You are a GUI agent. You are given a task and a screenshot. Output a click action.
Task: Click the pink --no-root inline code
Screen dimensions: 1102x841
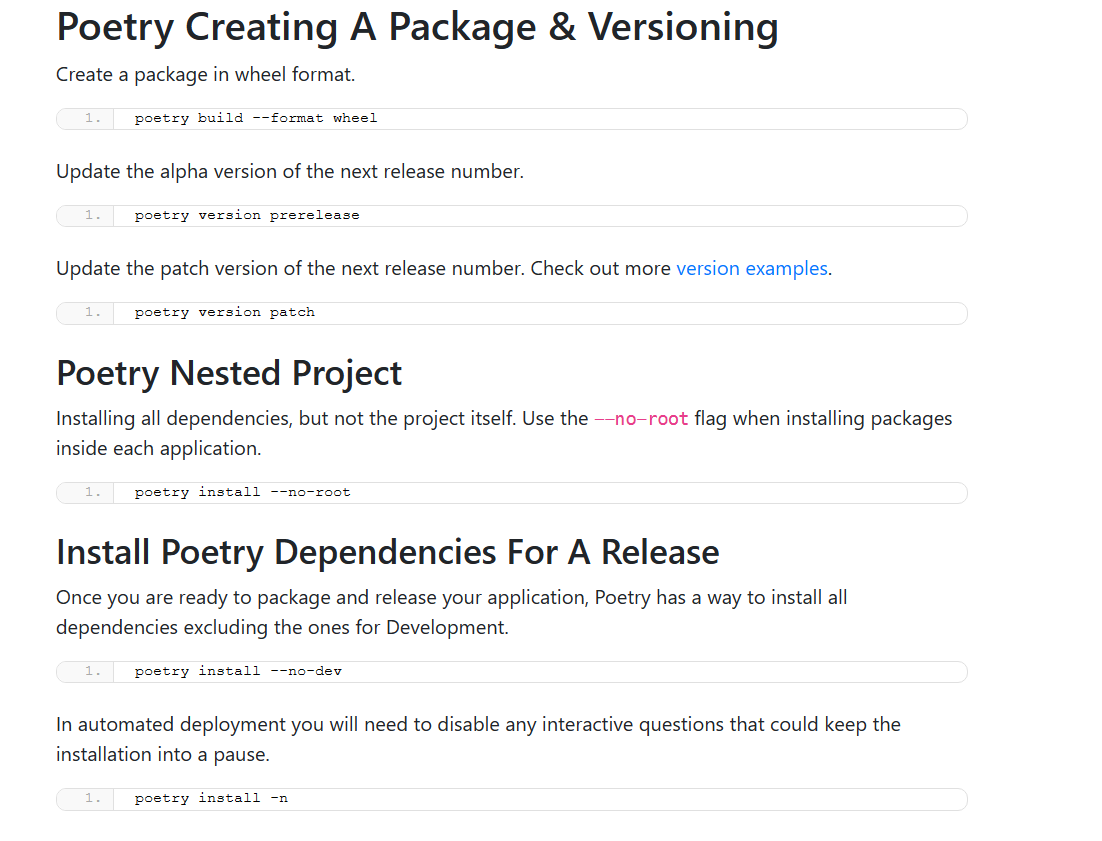(x=641, y=419)
